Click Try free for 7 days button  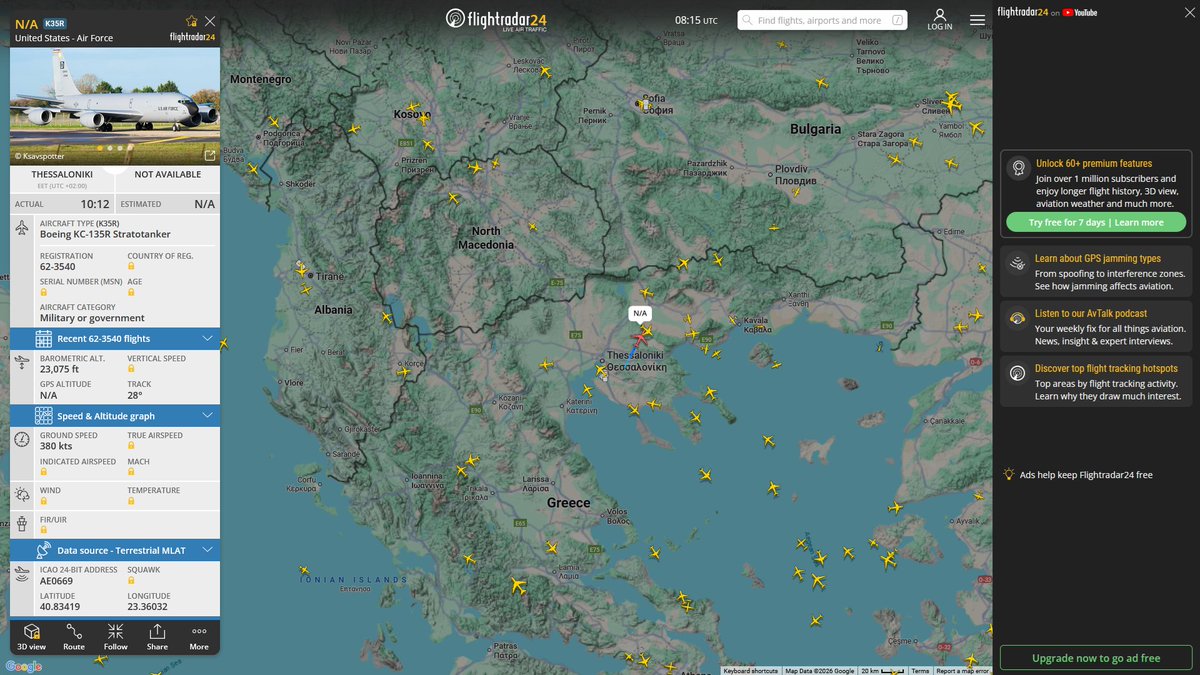pyautogui.click(x=1096, y=222)
